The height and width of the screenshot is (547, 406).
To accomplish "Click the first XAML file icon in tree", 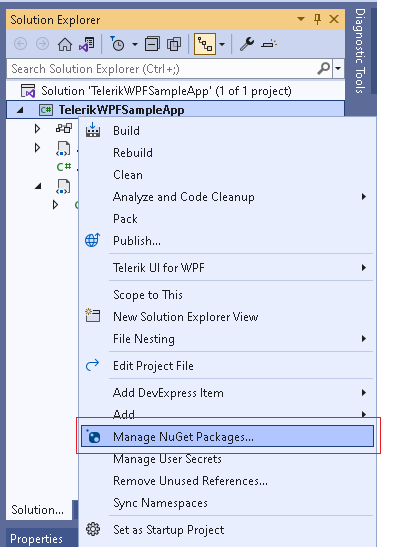I will [x=63, y=148].
